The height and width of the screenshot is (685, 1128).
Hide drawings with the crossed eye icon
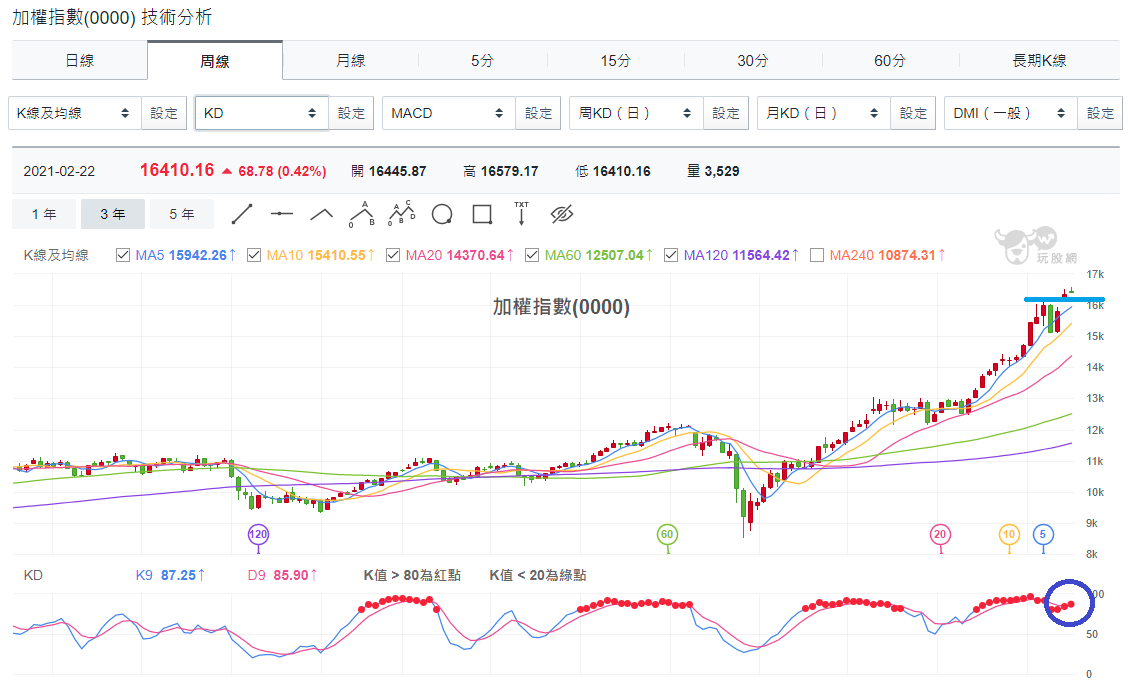(562, 214)
